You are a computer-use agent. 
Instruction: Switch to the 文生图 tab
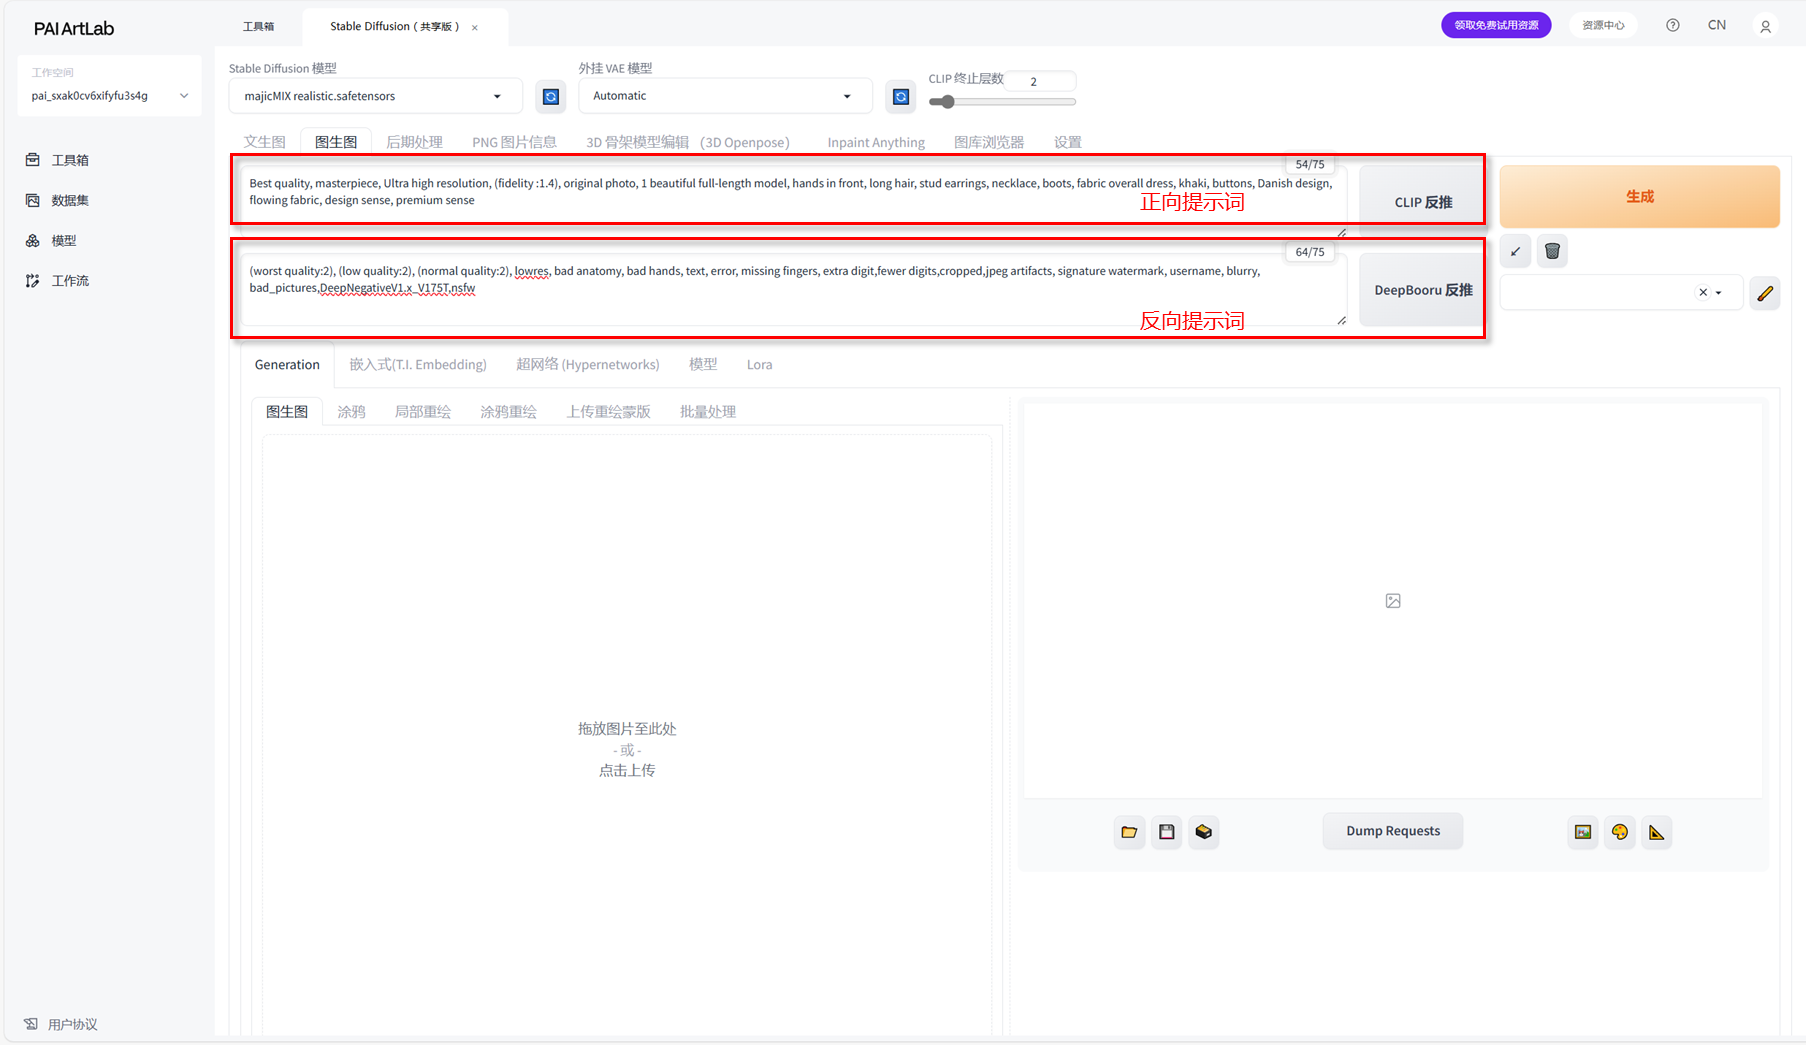(265, 142)
